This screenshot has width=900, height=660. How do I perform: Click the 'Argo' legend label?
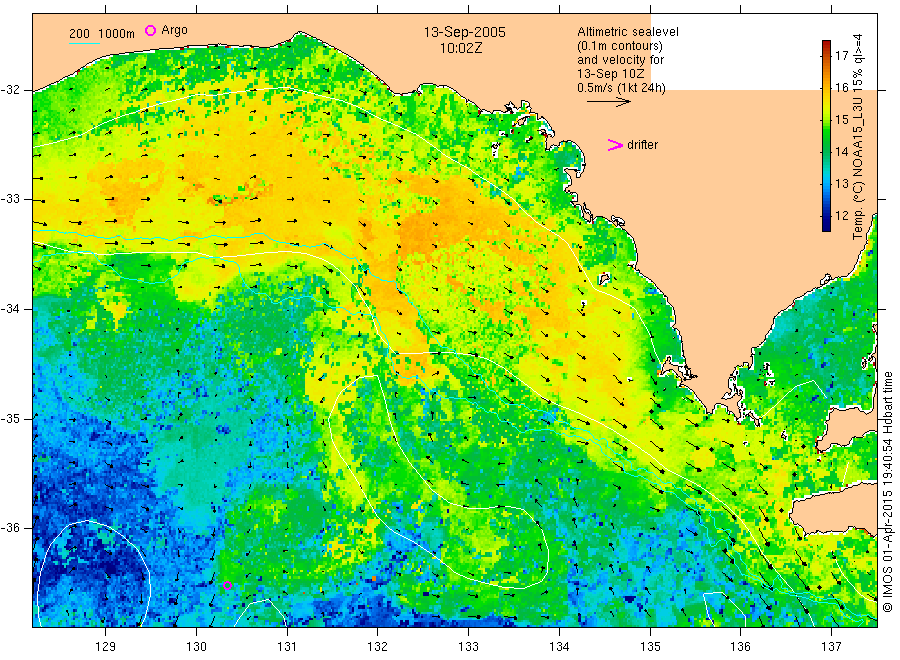click(x=174, y=30)
